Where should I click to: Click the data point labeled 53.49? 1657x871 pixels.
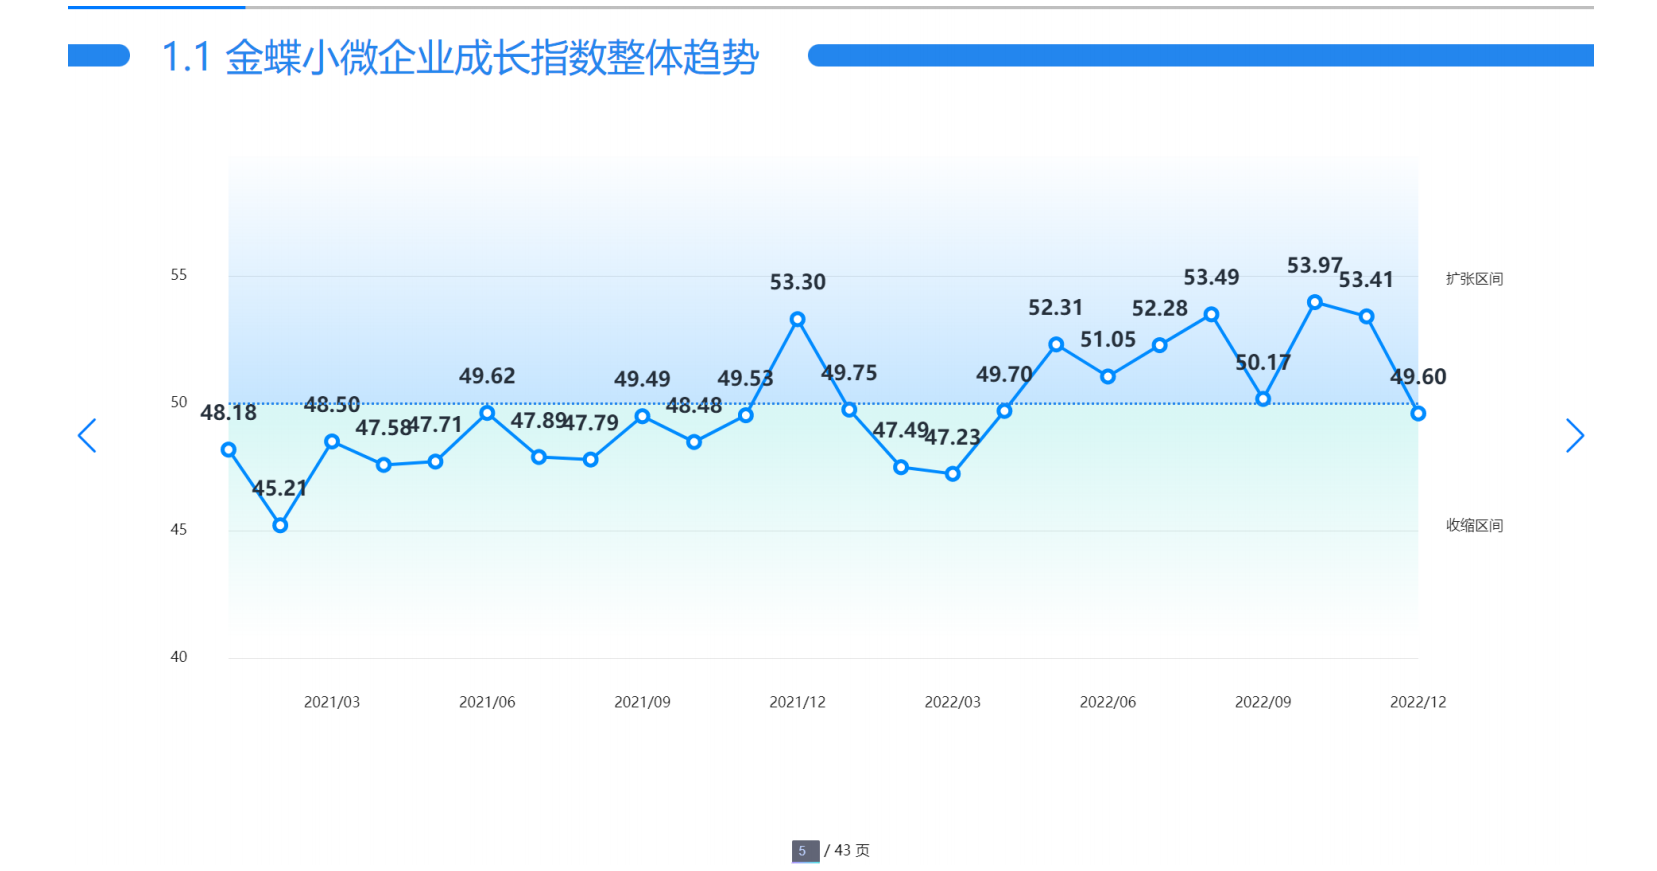pyautogui.click(x=1211, y=314)
